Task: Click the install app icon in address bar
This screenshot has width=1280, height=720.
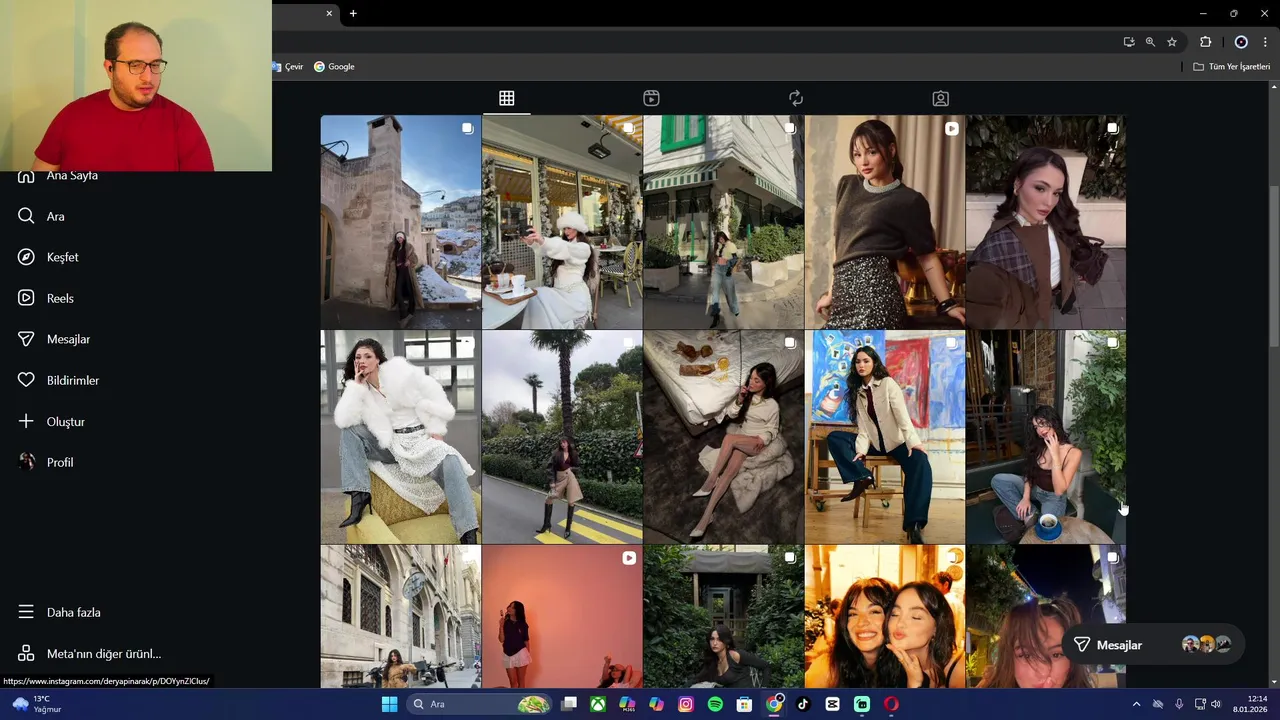Action: [x=1129, y=42]
